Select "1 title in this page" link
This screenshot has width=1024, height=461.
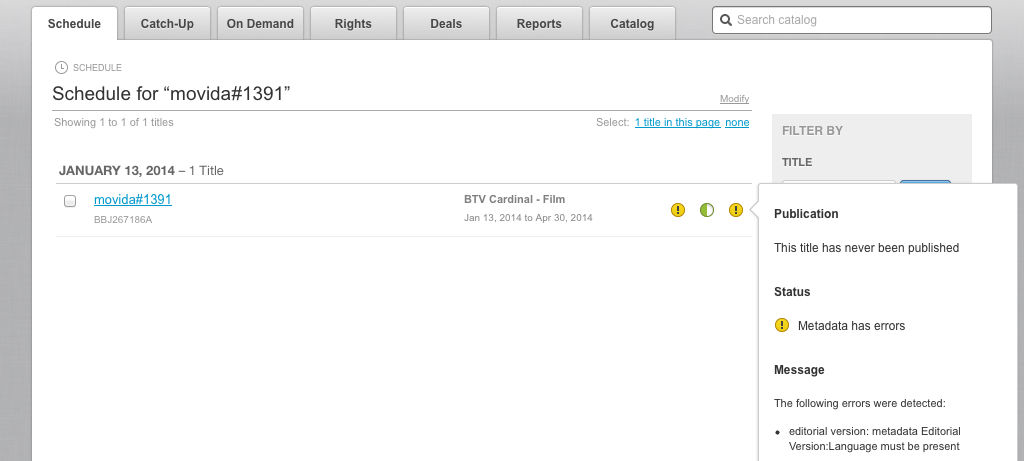coord(677,123)
